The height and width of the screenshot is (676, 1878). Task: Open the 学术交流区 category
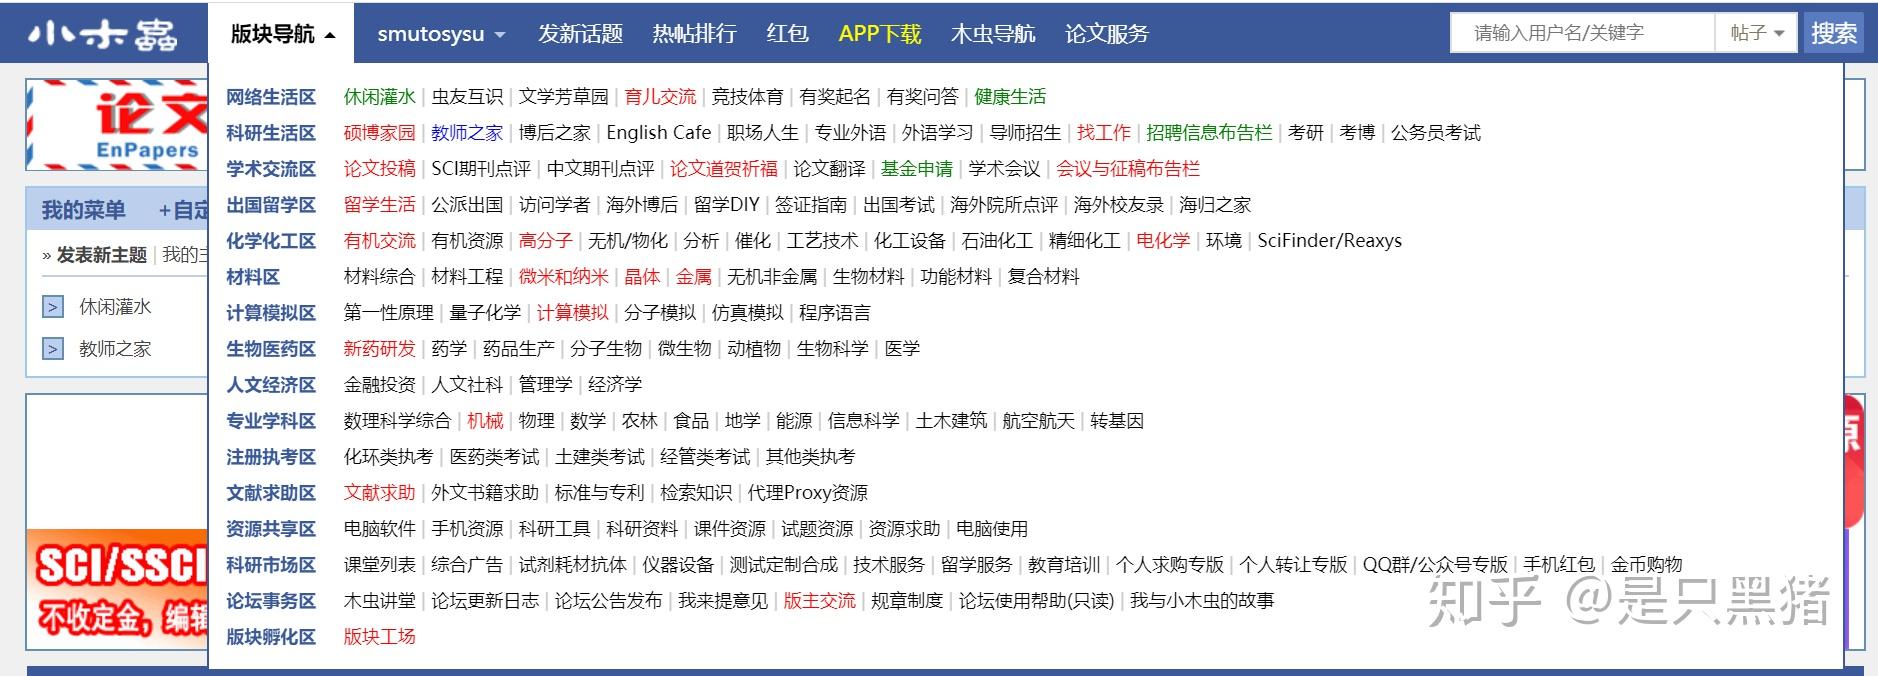(x=271, y=169)
